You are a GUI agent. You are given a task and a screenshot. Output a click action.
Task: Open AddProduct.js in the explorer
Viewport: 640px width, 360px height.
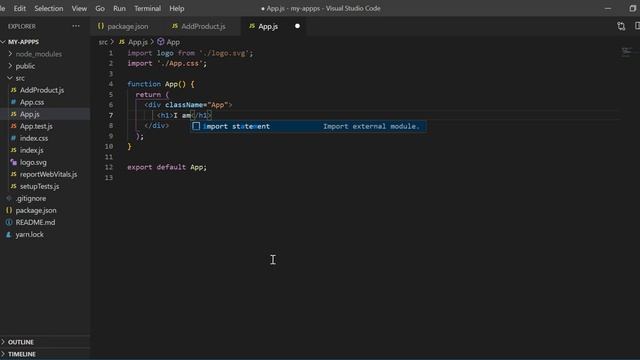click(42, 90)
